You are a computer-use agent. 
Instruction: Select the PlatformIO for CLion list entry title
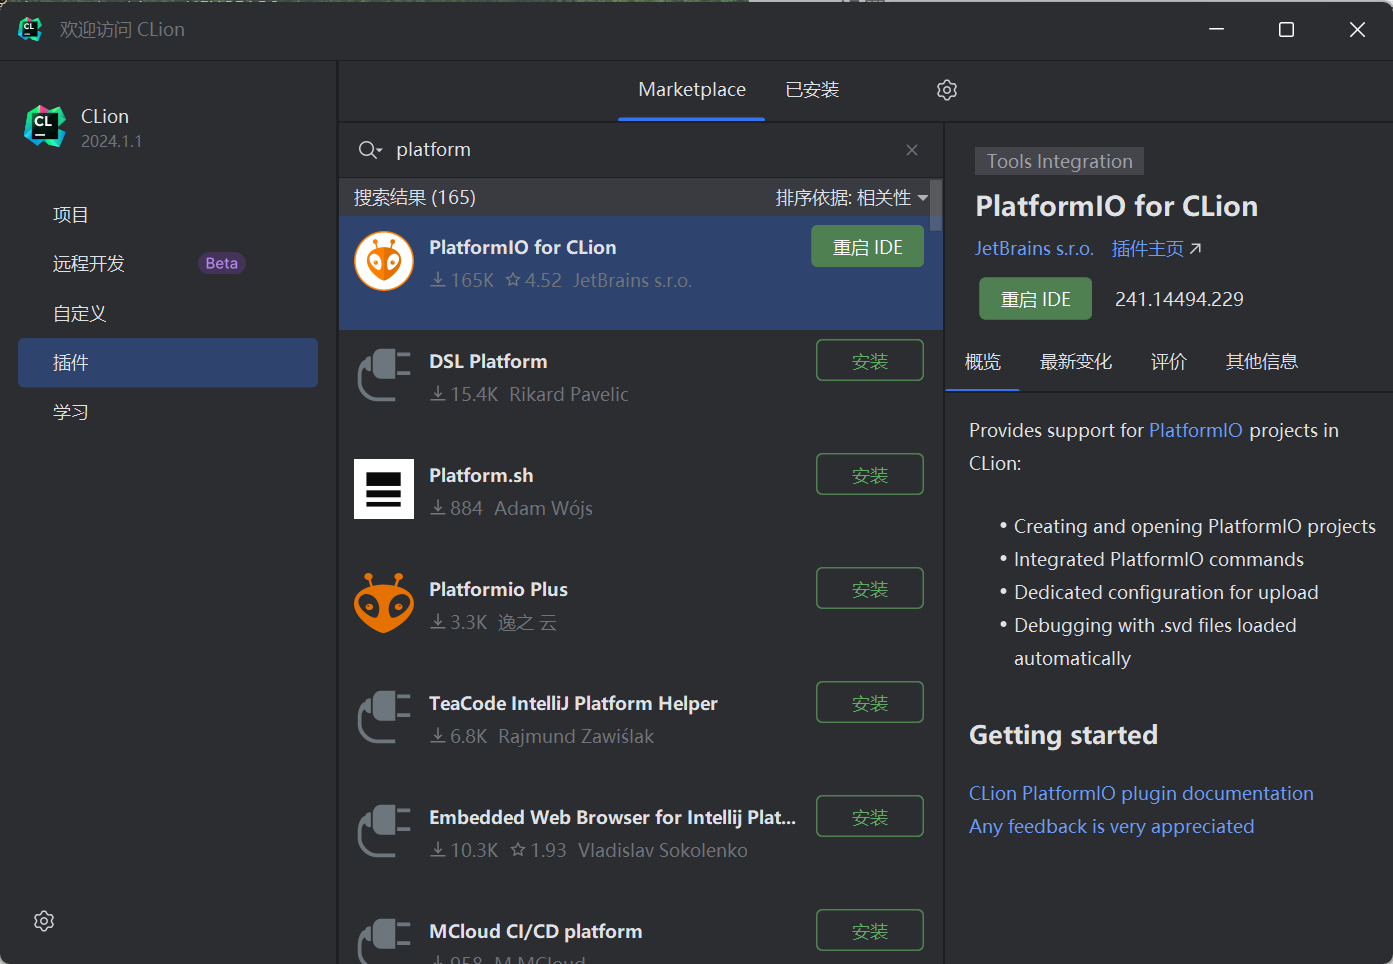(522, 248)
